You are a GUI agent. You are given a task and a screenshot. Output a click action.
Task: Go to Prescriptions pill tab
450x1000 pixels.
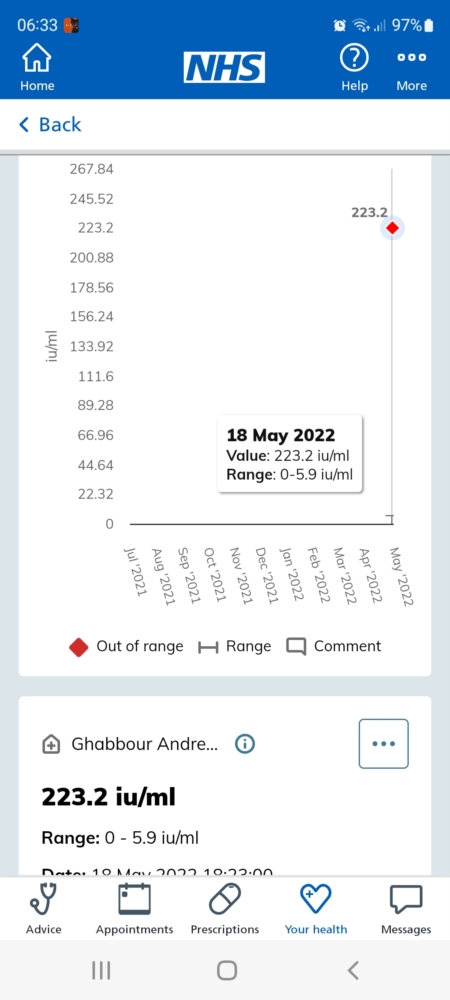(225, 899)
